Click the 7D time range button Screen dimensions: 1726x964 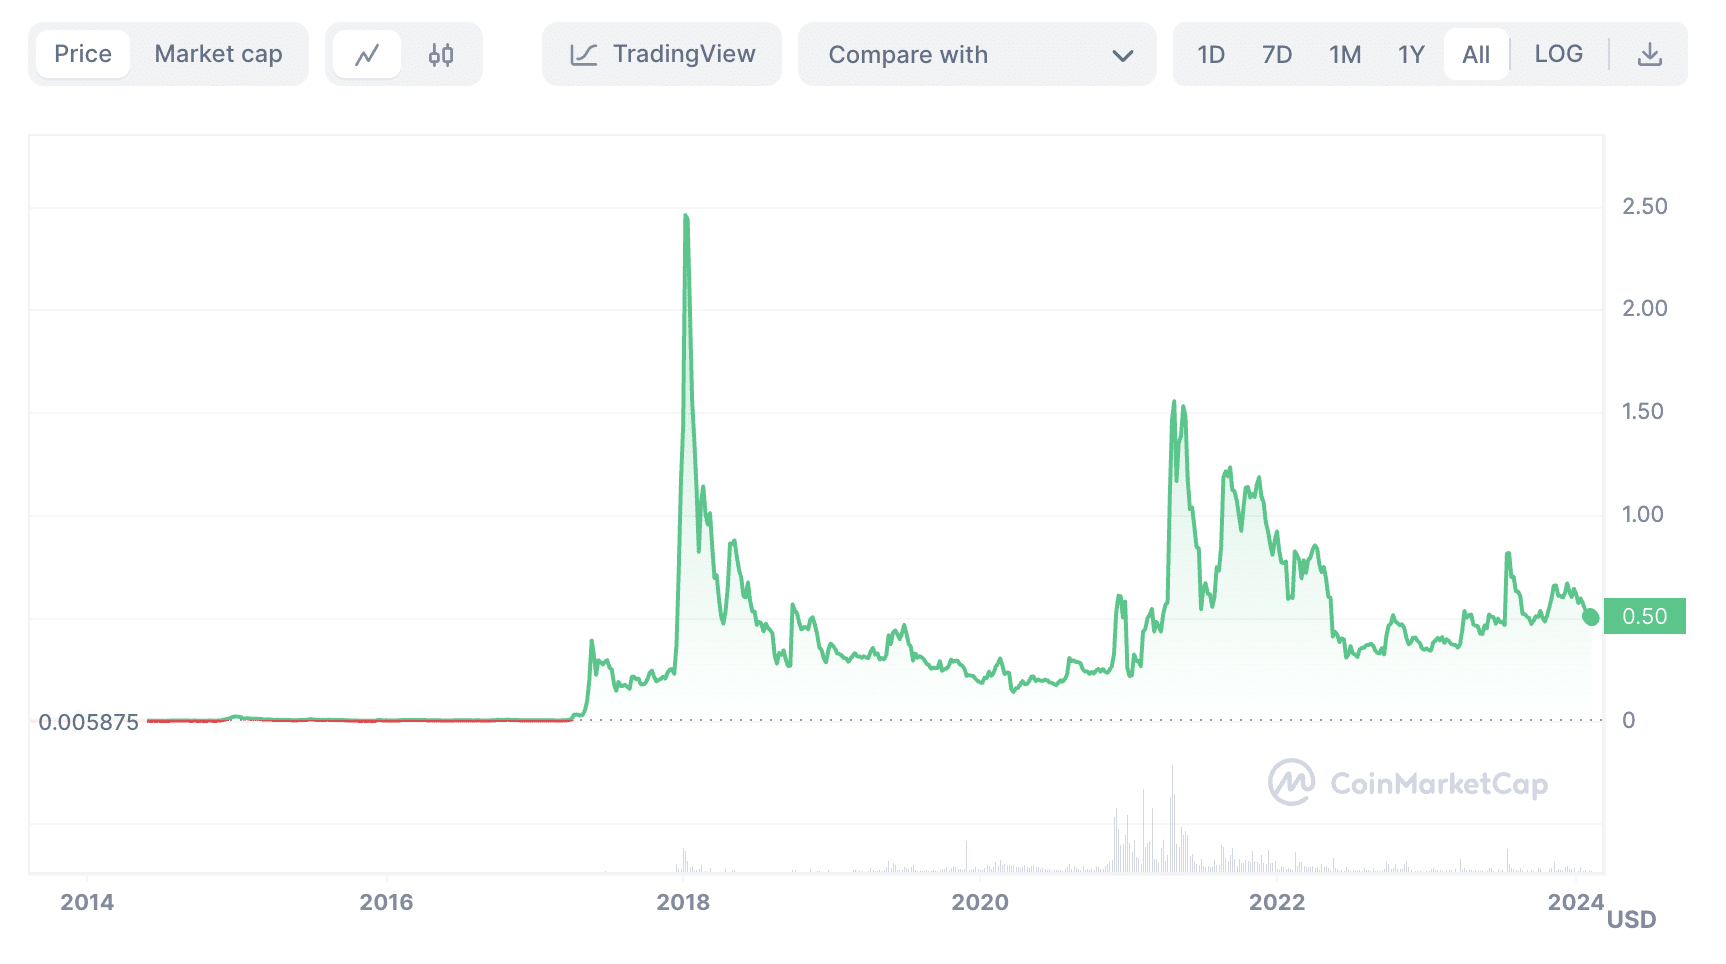[1277, 55]
